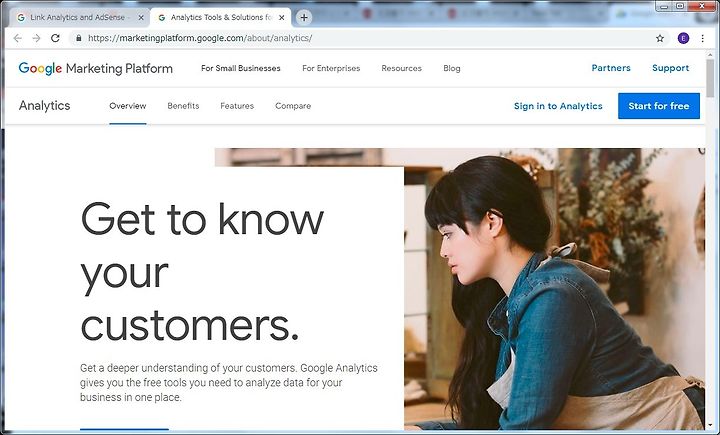Go to the Blog link
Viewport: 720px width, 435px height.
pos(452,68)
